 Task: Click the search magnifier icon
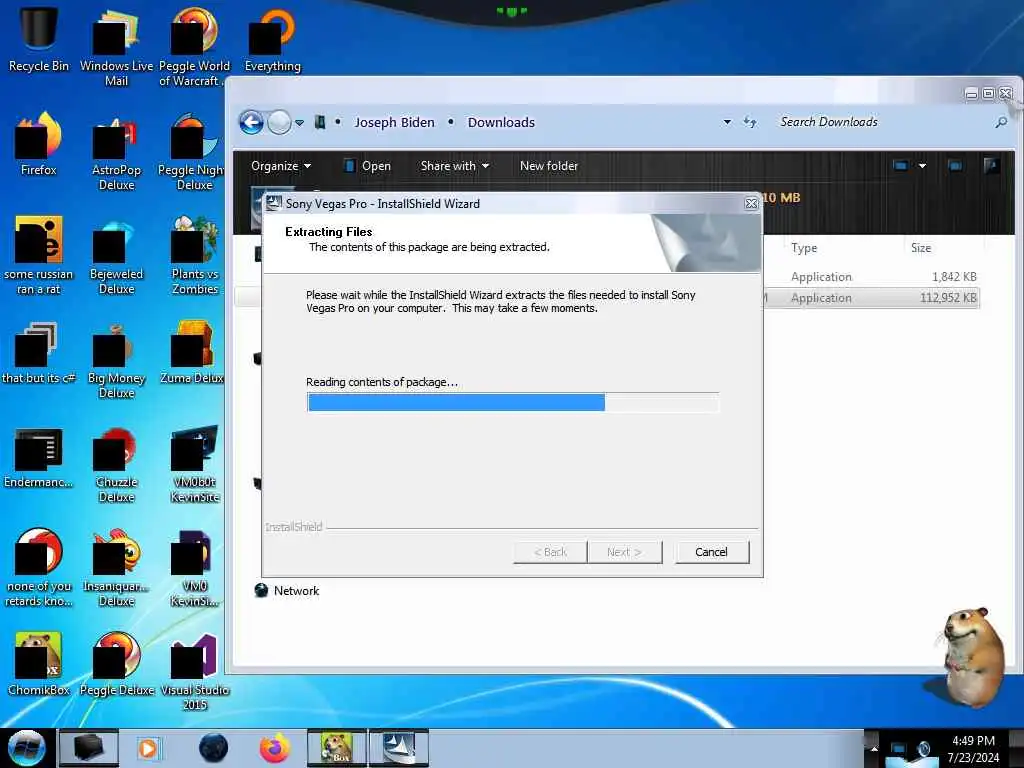1001,122
